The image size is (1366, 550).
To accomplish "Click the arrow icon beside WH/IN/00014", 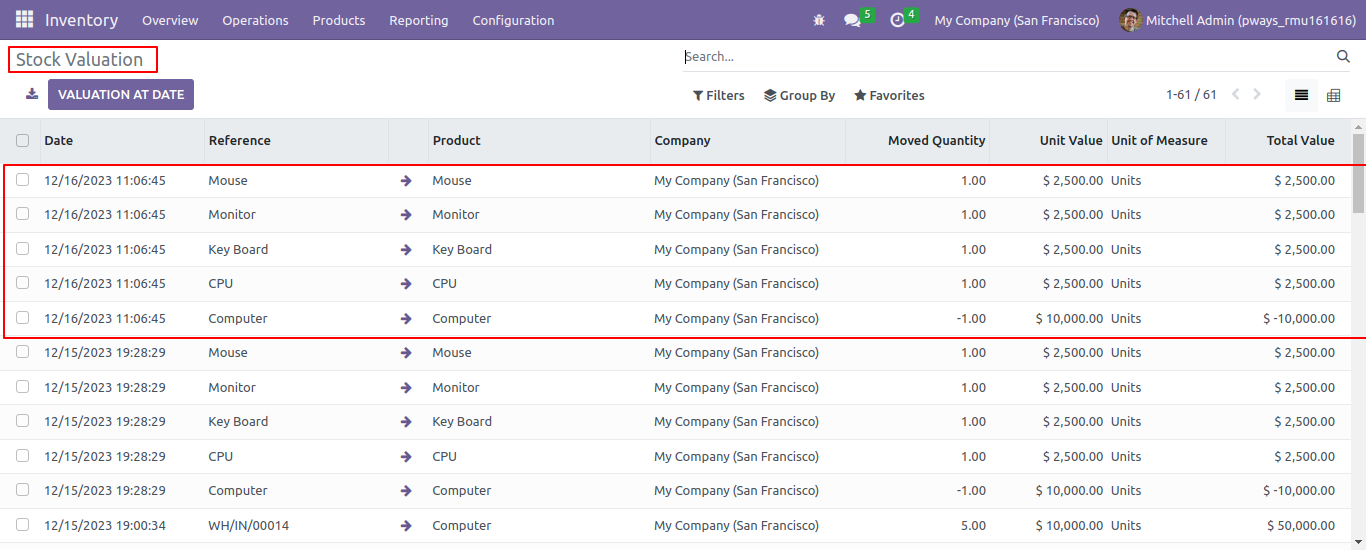I will point(406,525).
